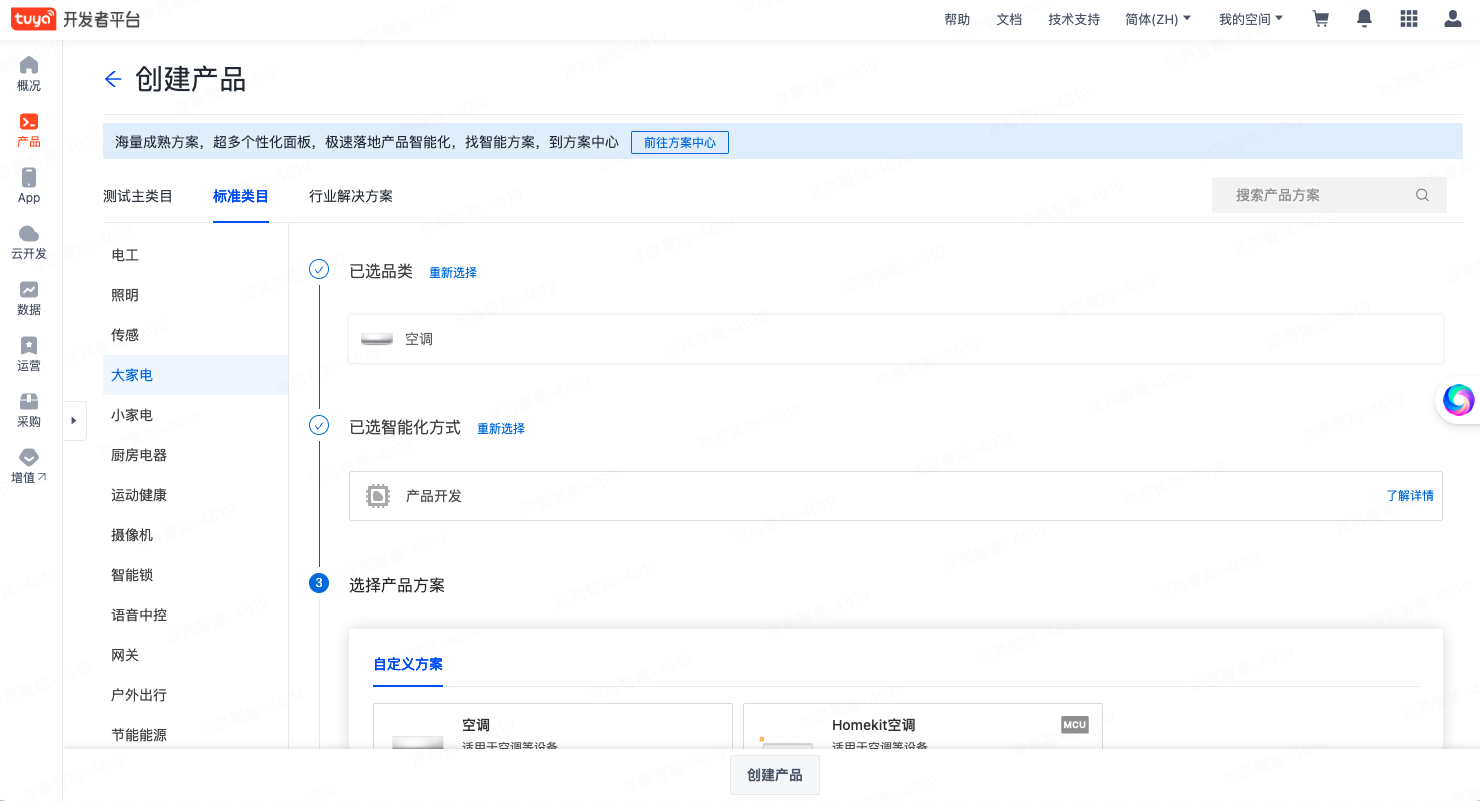The width and height of the screenshot is (1480, 801).
Task: Select 小家电 in the category list
Action: (132, 415)
